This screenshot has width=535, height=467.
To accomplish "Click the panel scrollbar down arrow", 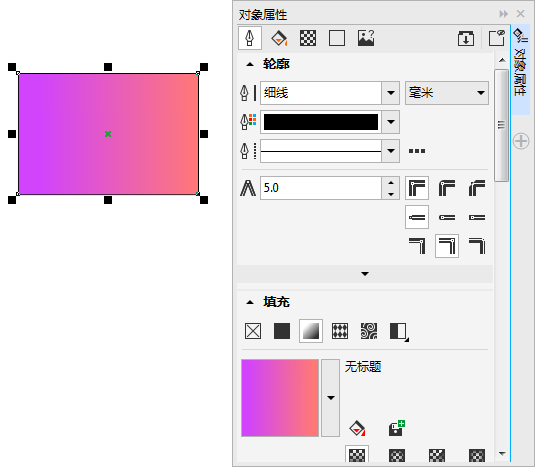I will (x=502, y=453).
